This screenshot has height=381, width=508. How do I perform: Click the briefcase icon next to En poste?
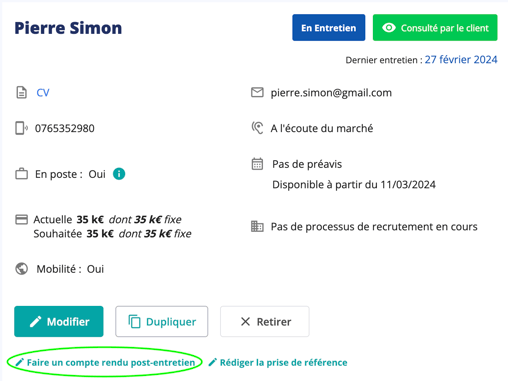22,174
